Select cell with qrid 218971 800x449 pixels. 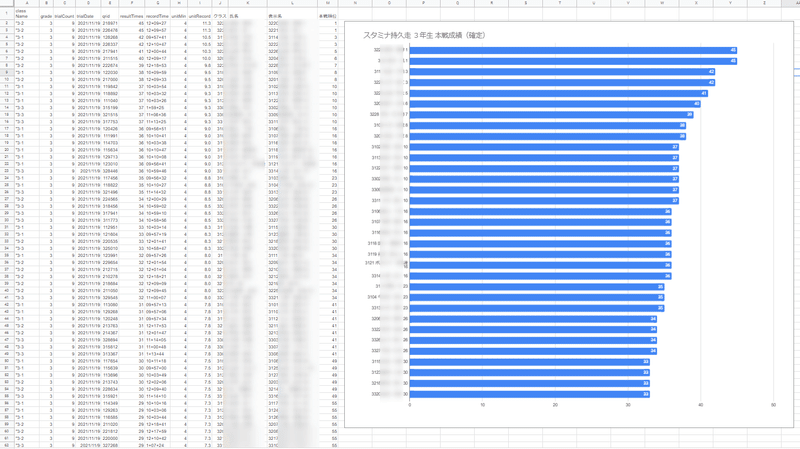click(x=110, y=23)
